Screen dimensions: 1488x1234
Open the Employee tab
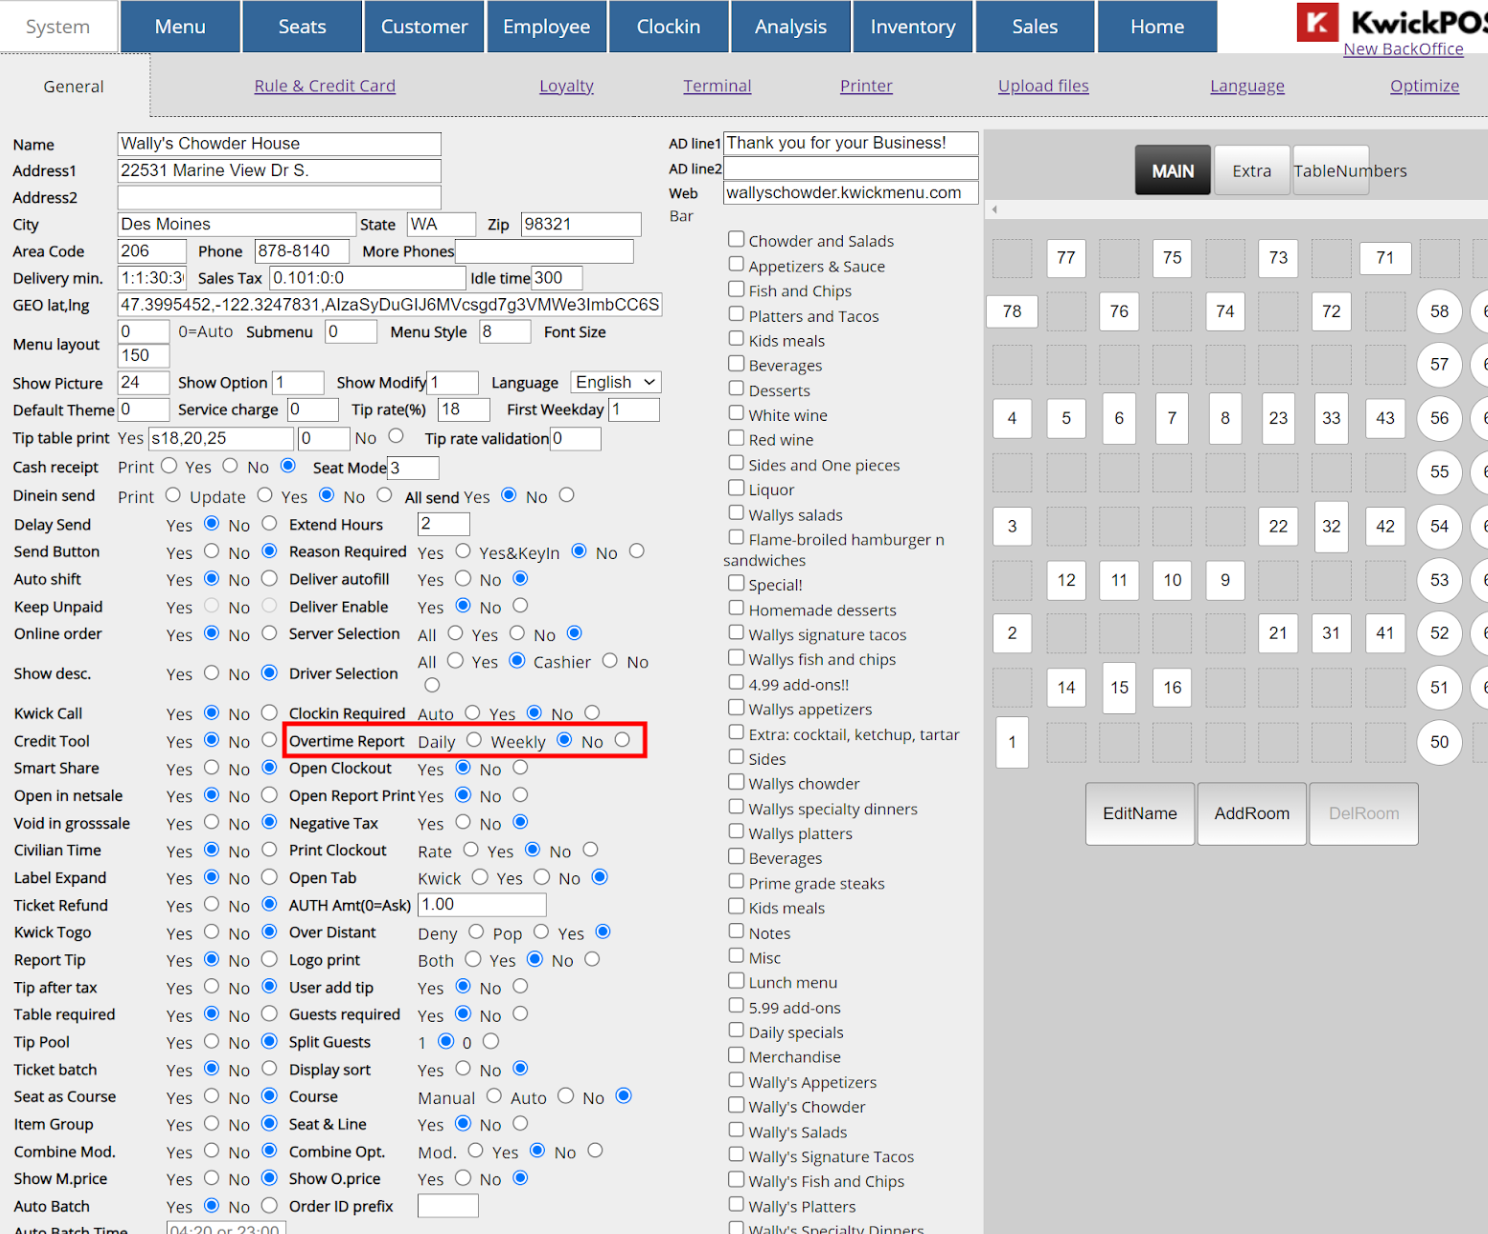pos(546,26)
